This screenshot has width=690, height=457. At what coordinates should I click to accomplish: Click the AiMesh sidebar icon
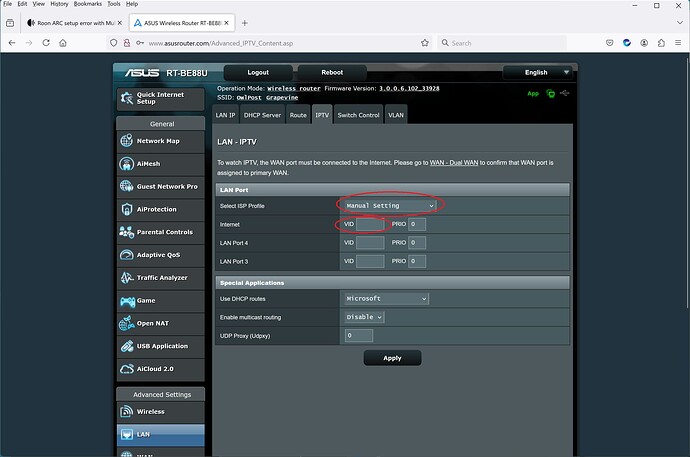tap(127, 164)
